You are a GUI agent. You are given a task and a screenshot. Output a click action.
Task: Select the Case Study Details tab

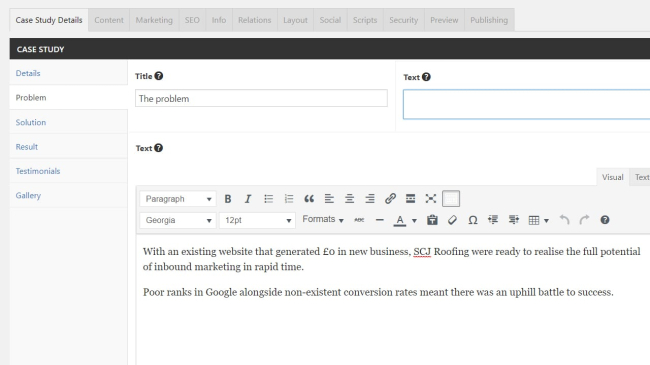tap(49, 20)
